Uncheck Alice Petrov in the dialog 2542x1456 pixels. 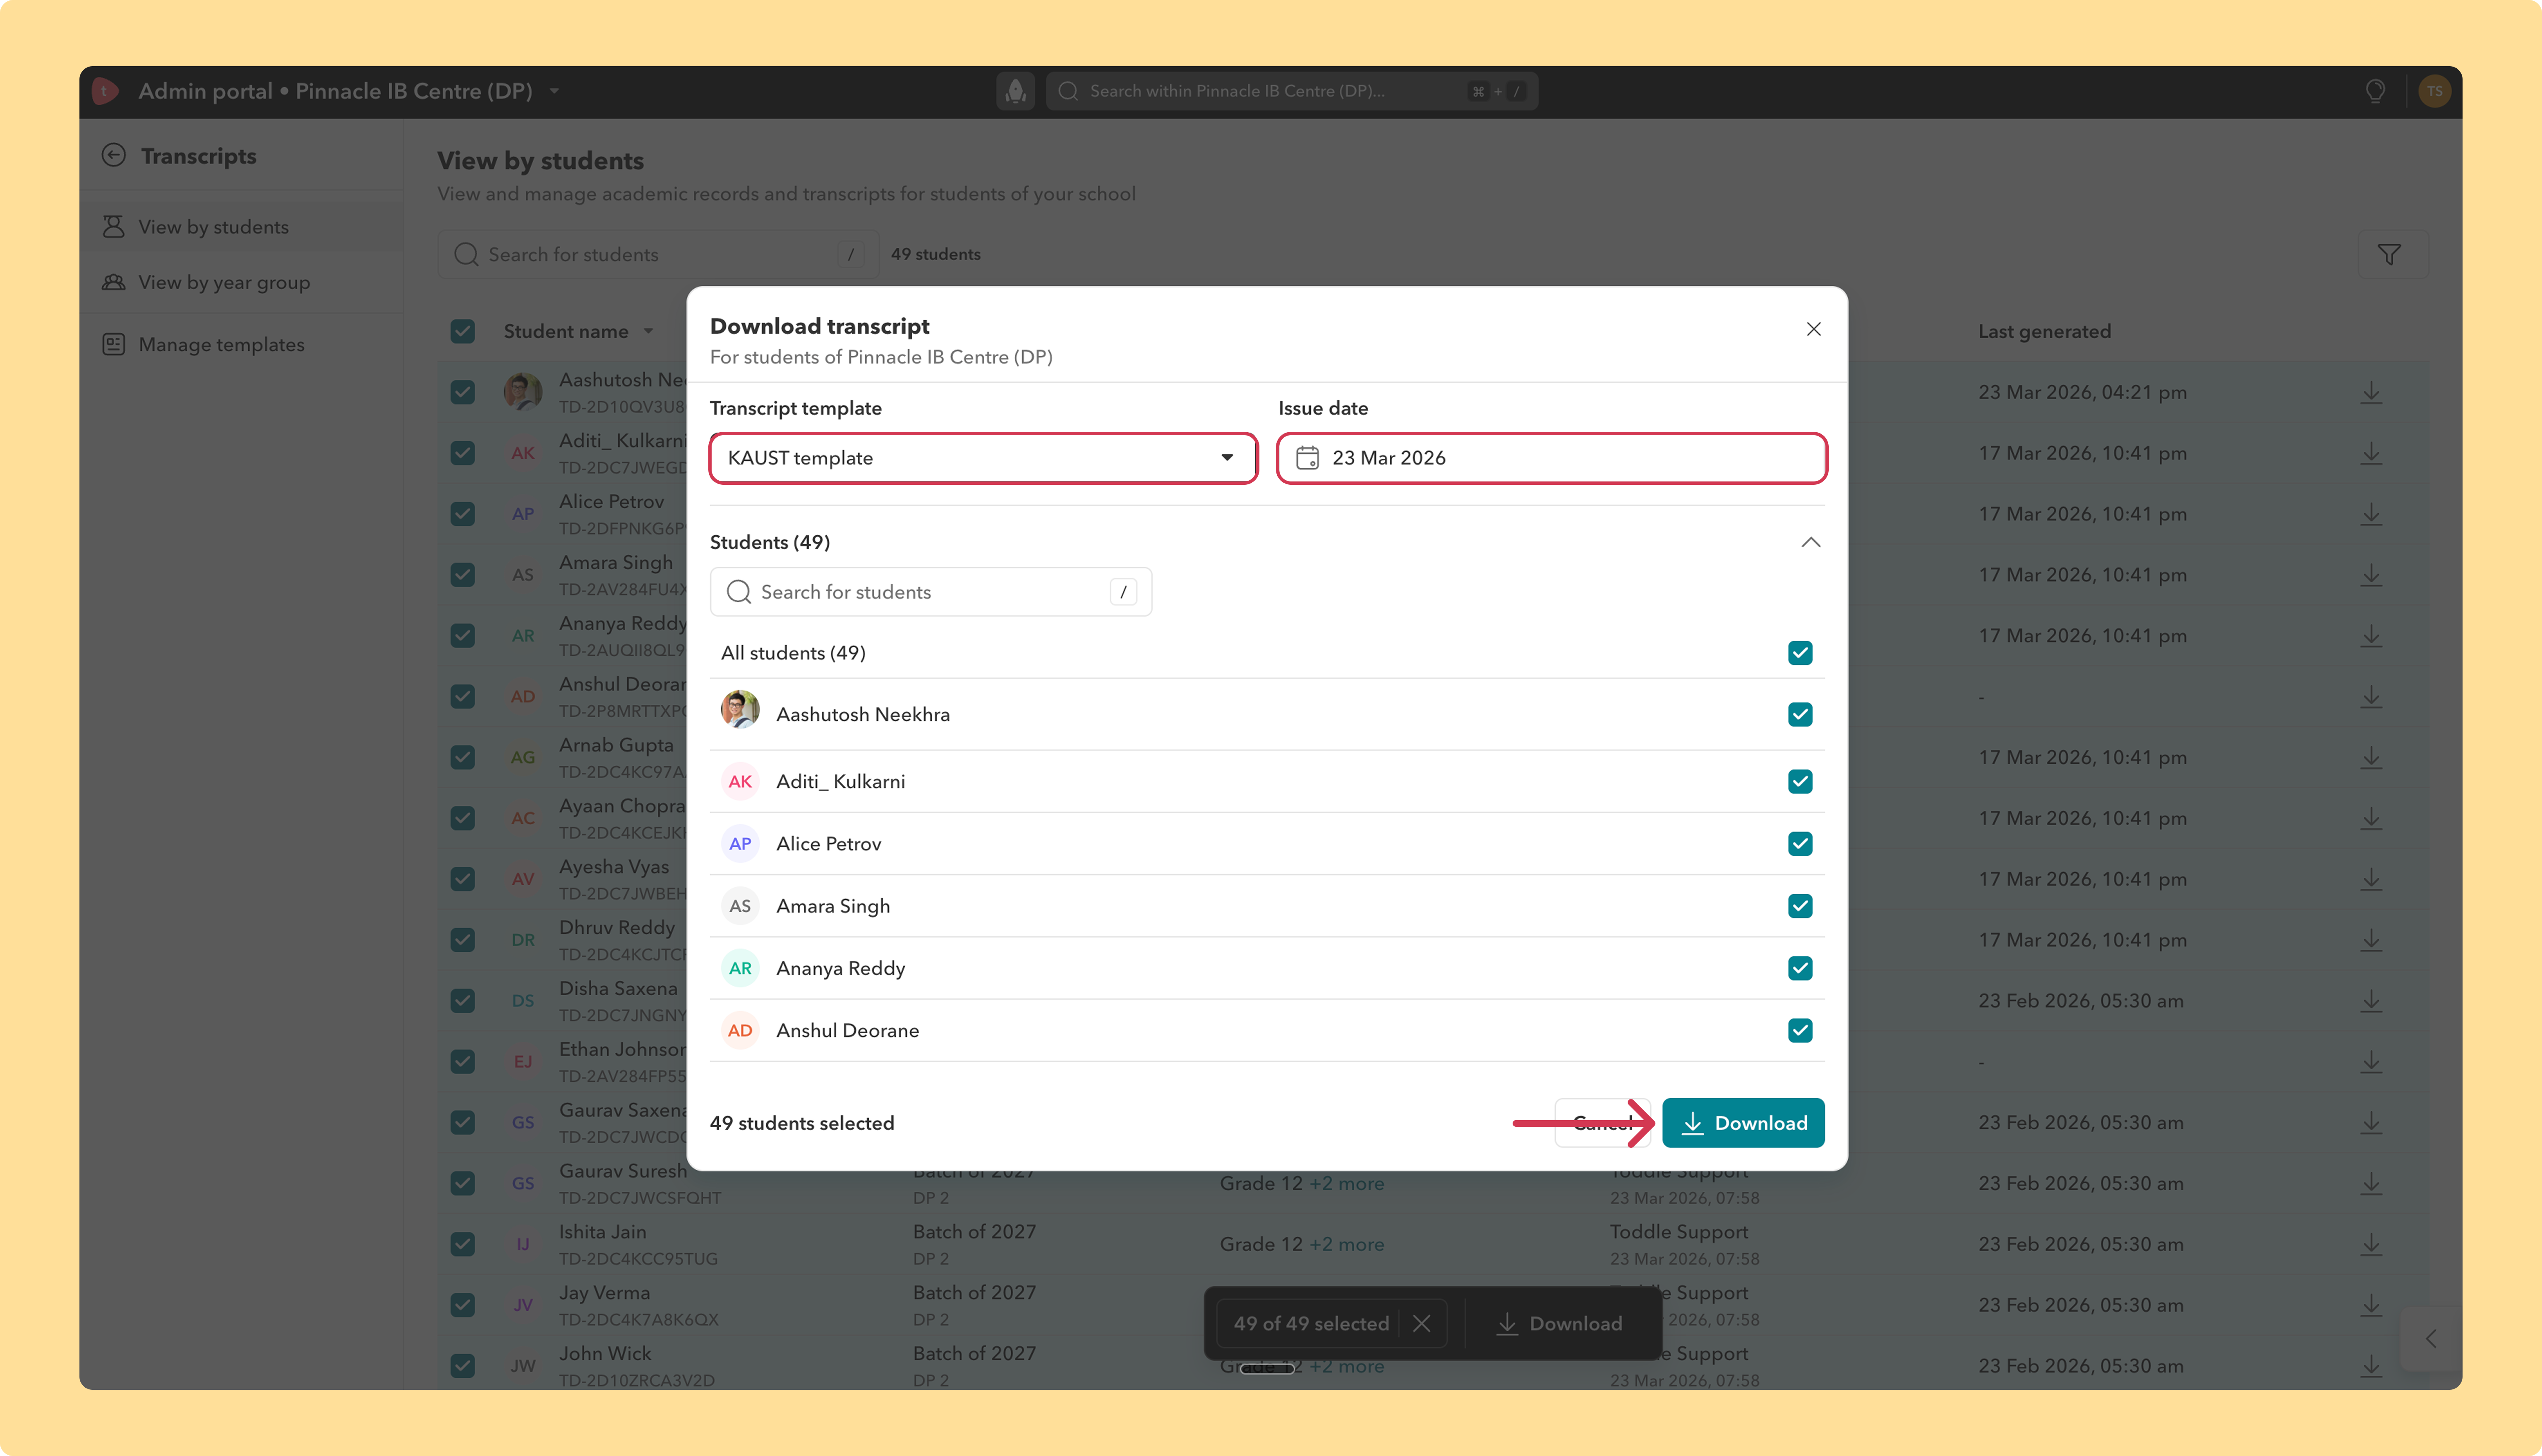tap(1800, 844)
